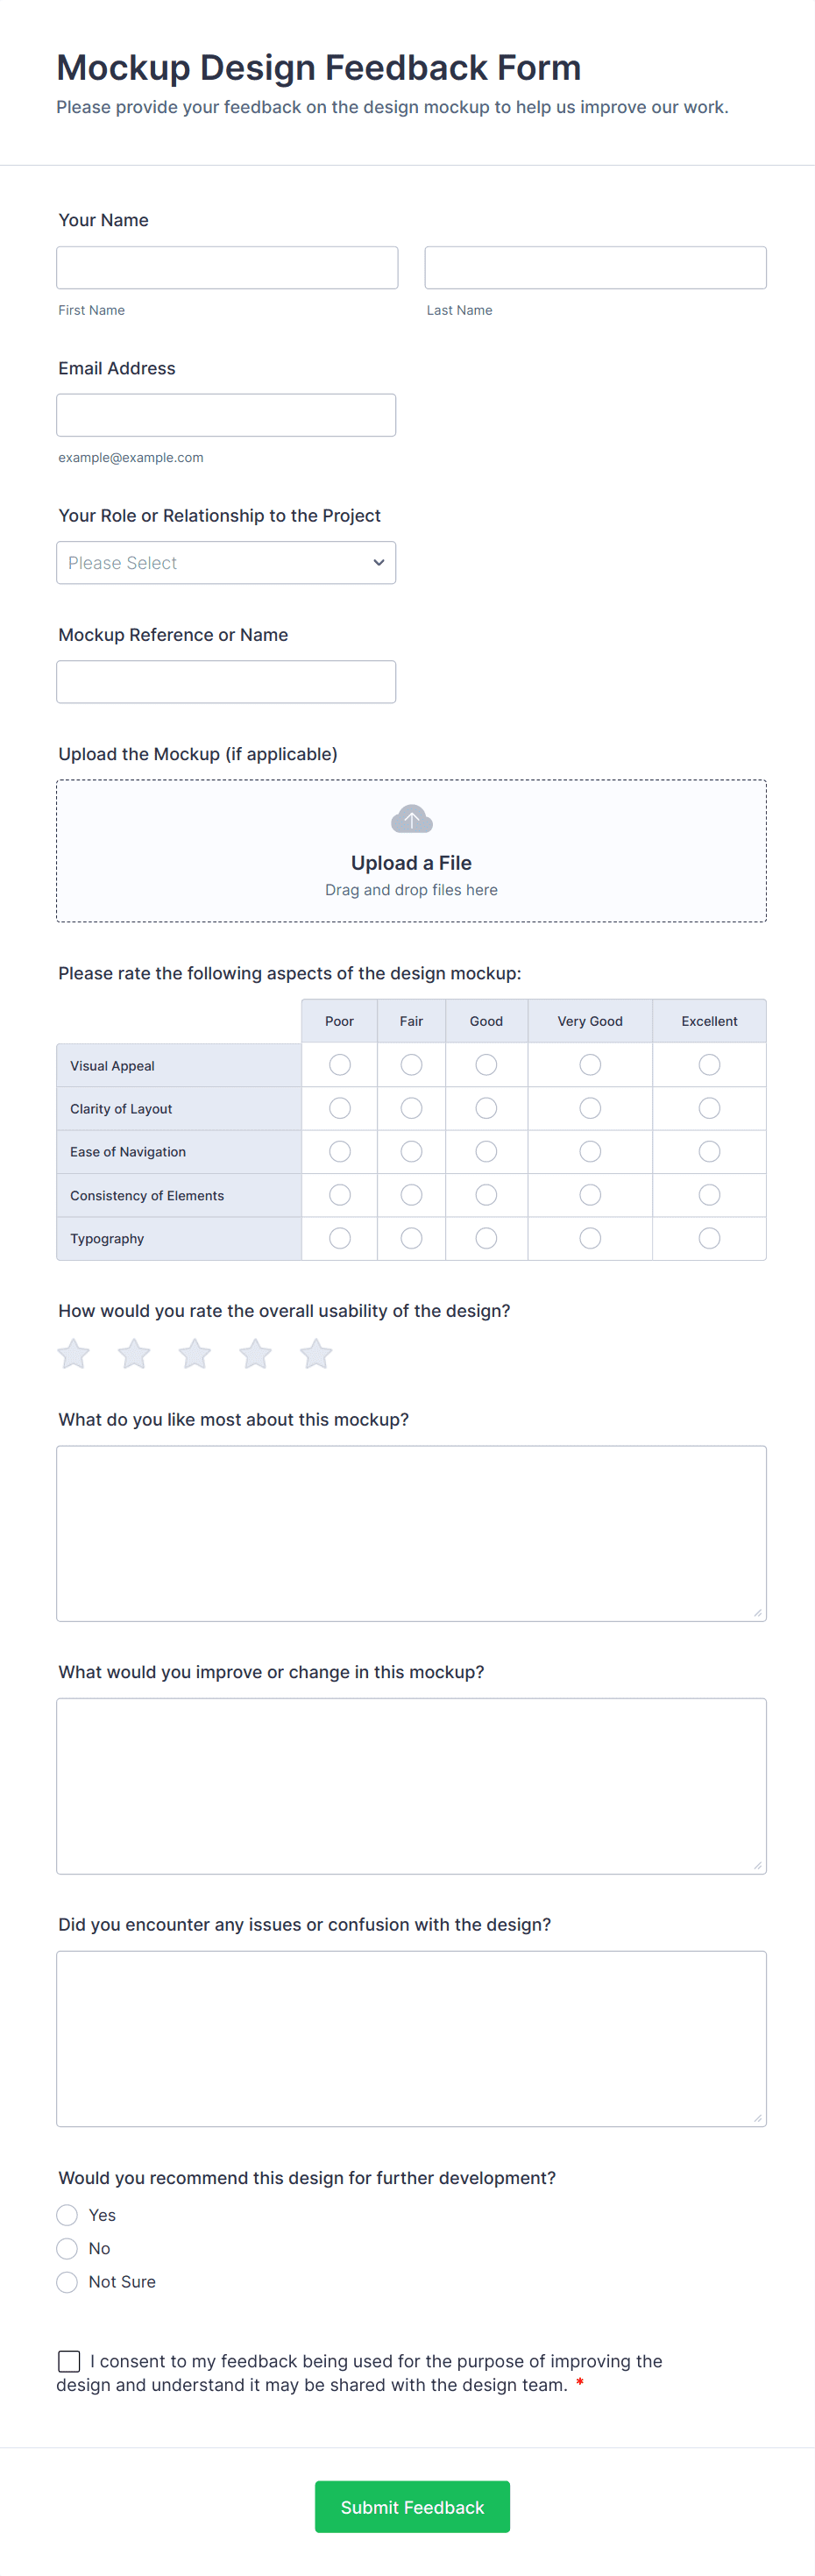Select Very Good for Ease of Navigation
The height and width of the screenshot is (2576, 815).
[589, 1151]
